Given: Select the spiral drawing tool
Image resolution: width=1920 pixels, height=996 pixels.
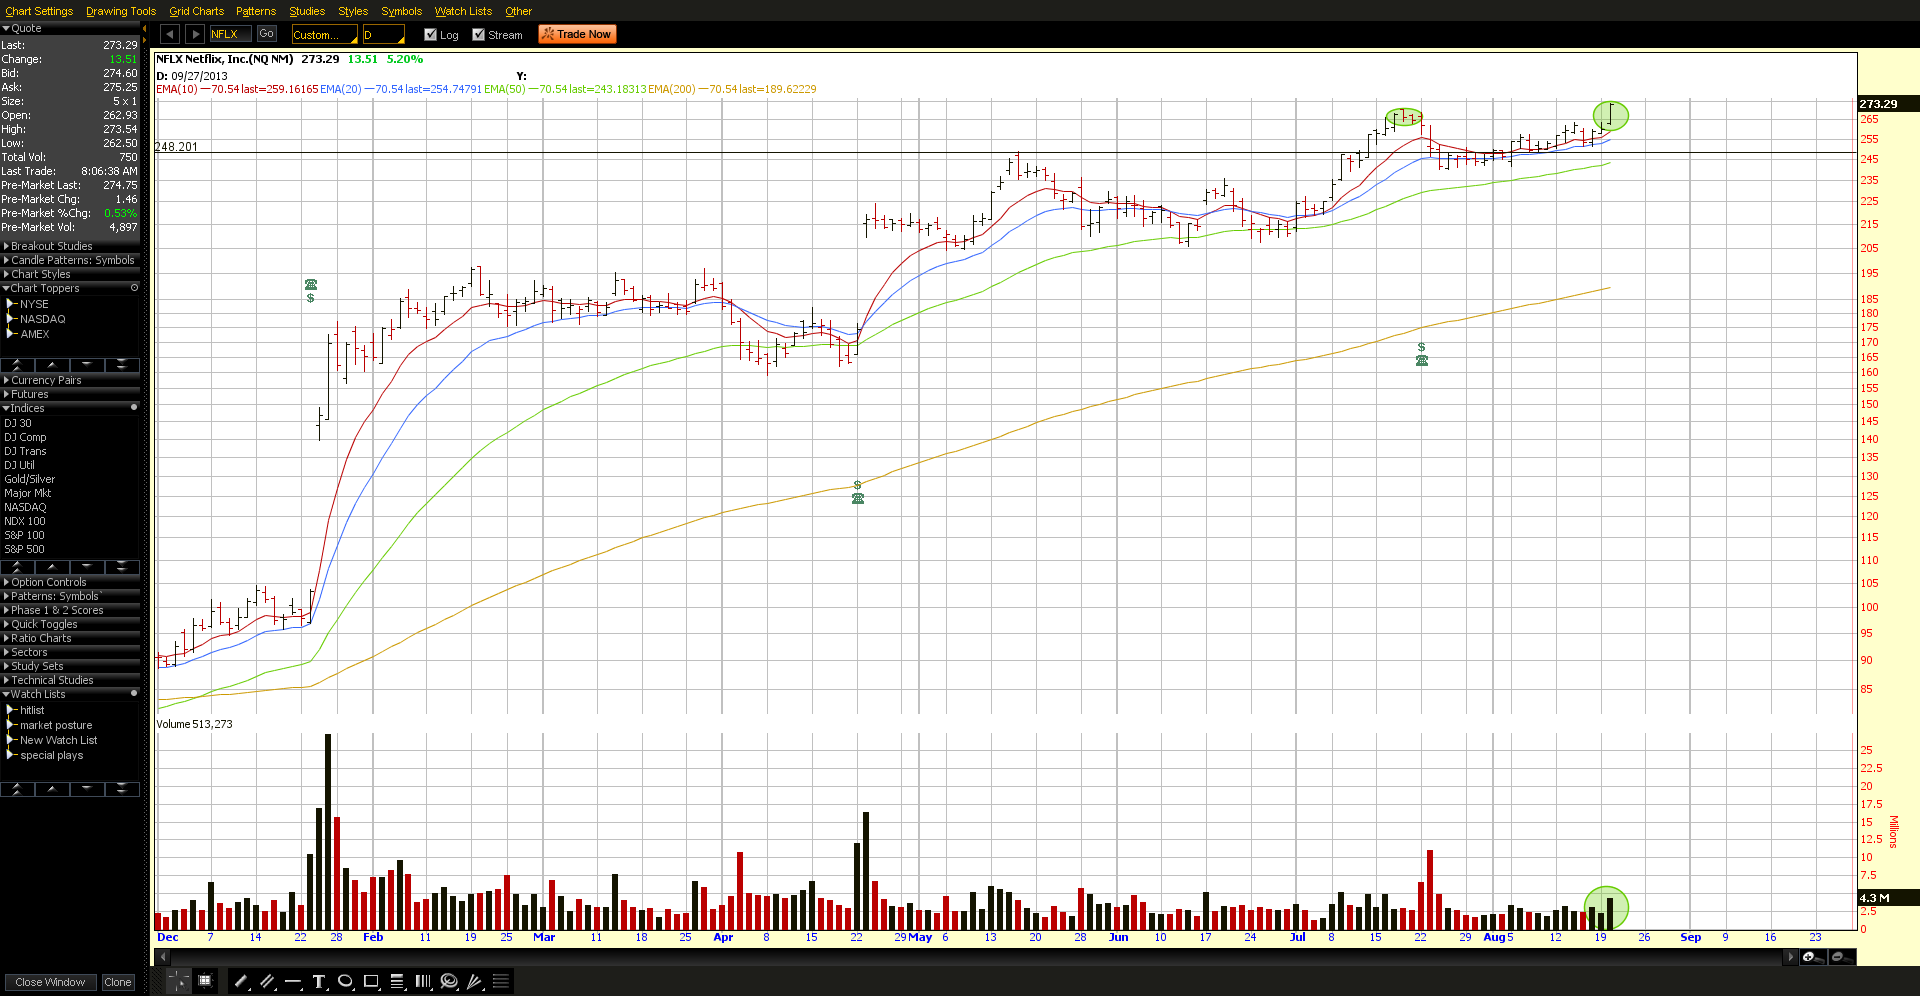Looking at the screenshot, I should pyautogui.click(x=449, y=982).
